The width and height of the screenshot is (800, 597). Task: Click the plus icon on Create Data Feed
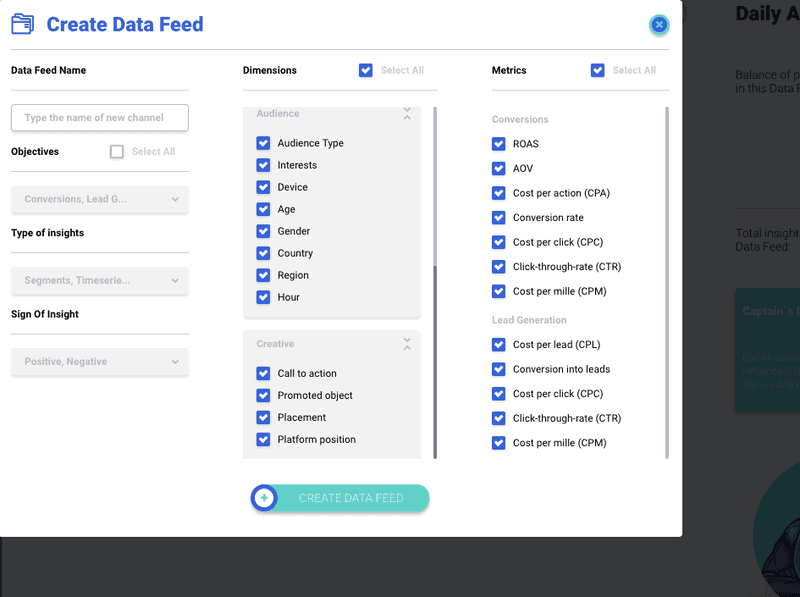click(x=264, y=498)
